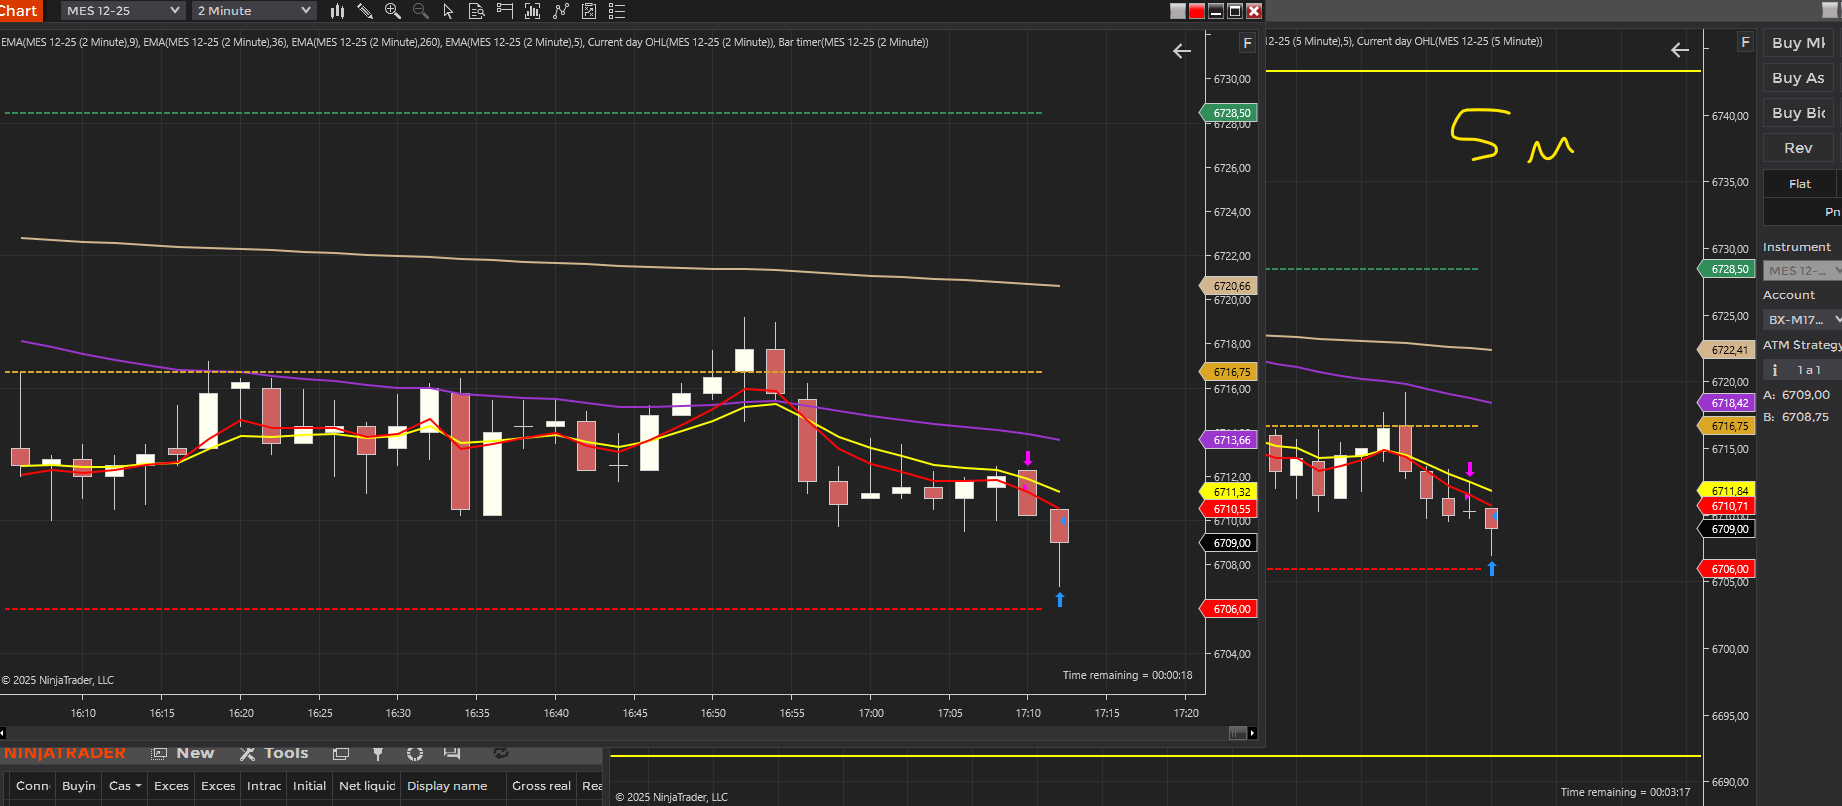The width and height of the screenshot is (1842, 806).
Task: Click the bid price B: 6708,75
Action: [1796, 417]
